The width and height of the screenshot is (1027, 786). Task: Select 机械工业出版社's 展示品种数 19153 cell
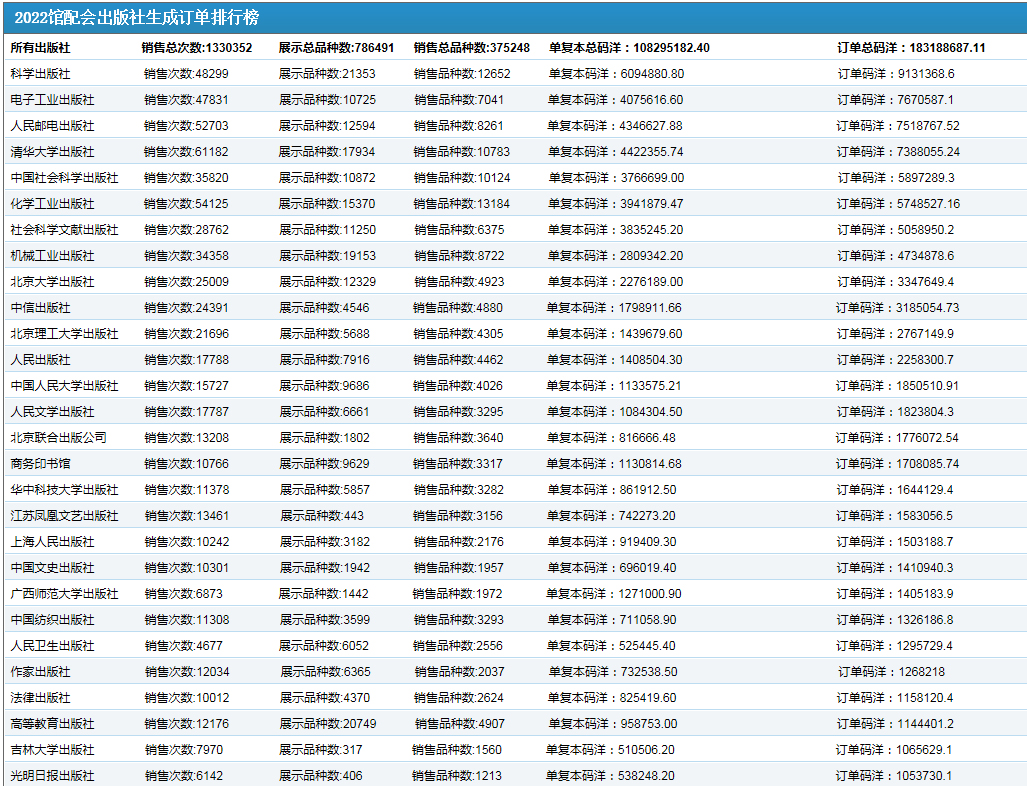click(327, 256)
